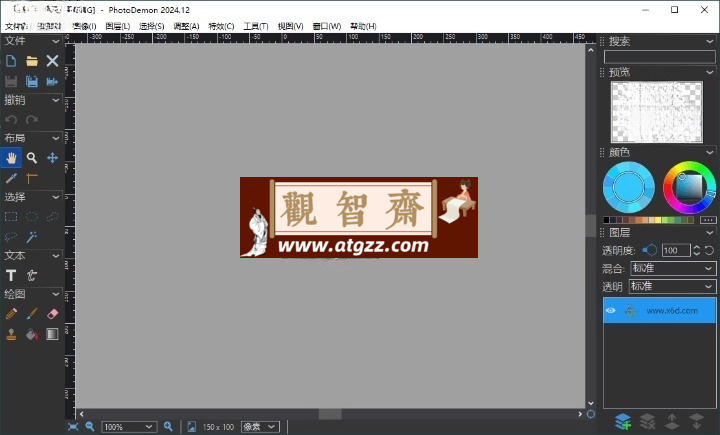
Task: Select the color picker eyedropper tool
Action: pyautogui.click(x=11, y=178)
